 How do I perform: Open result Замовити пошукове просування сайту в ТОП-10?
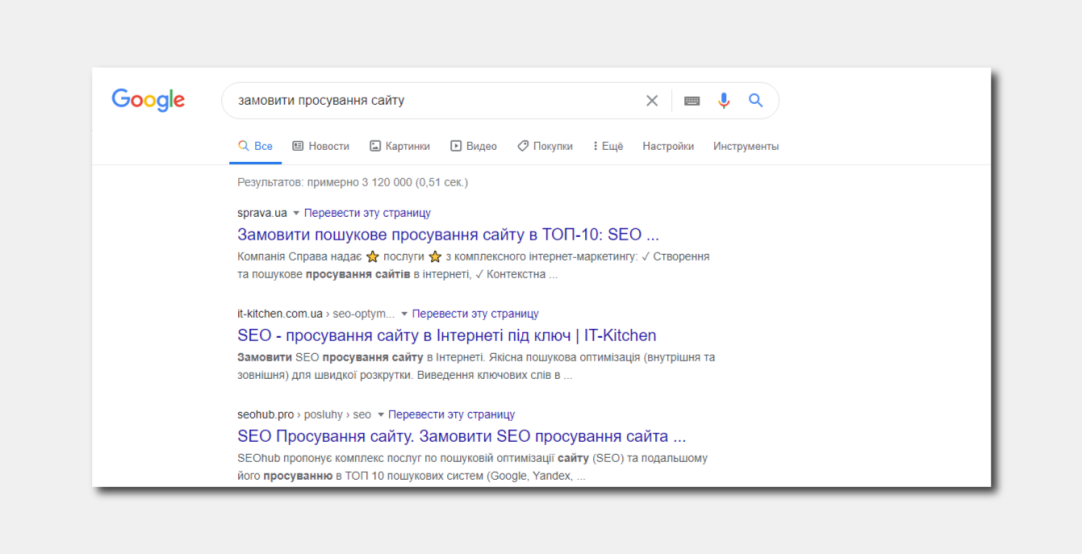(449, 235)
